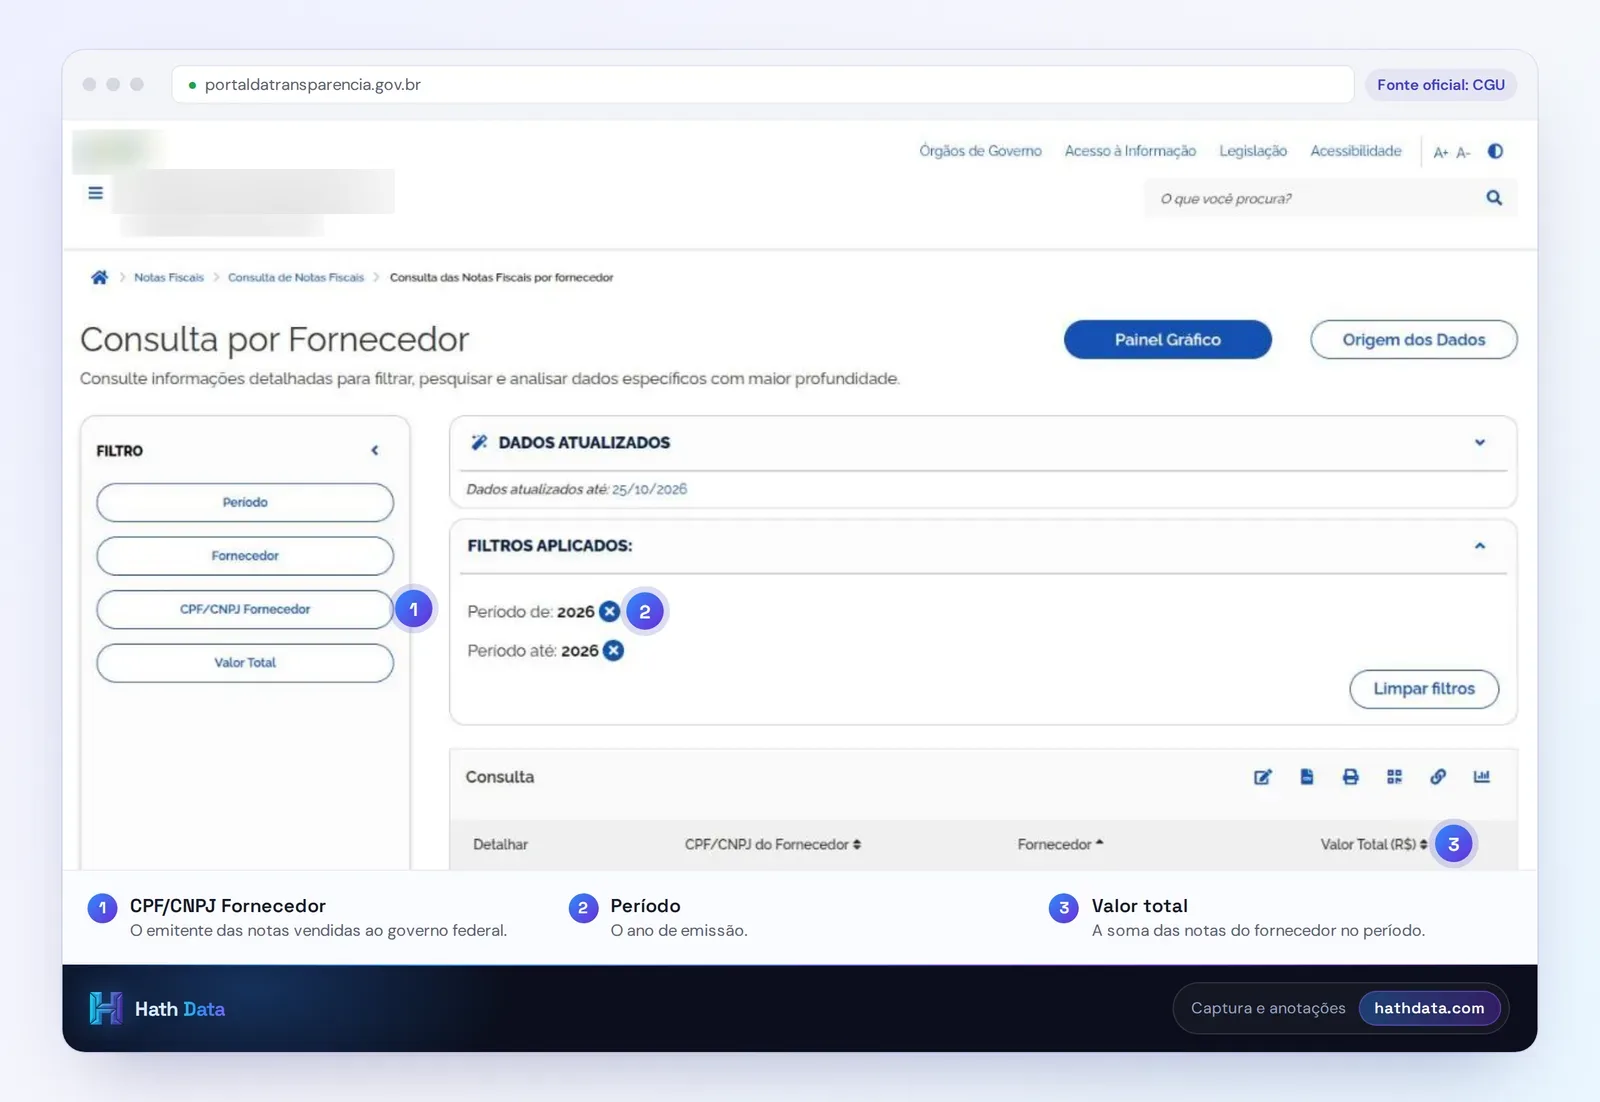Click the hathdata.com link
The width and height of the screenshot is (1600, 1102).
click(1429, 1008)
